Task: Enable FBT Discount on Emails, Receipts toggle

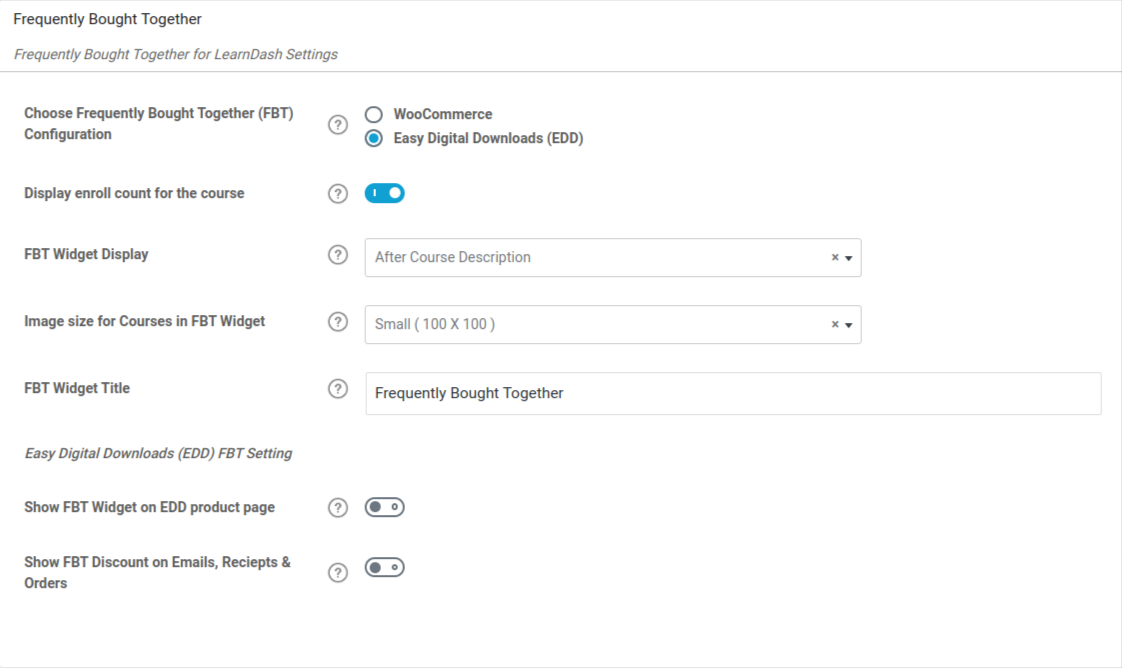Action: [385, 568]
